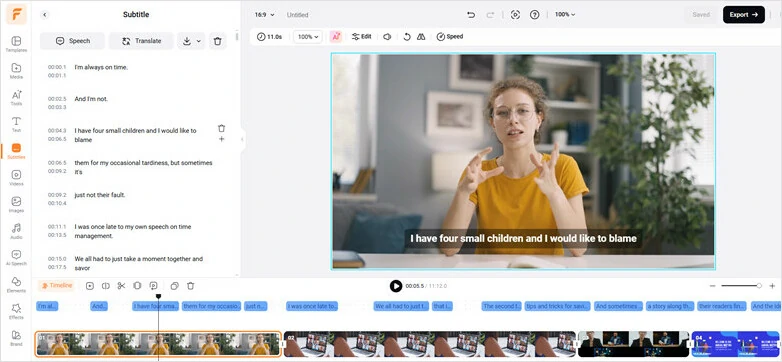This screenshot has width=782, height=362.
Task: Delete the selected clip with timeline trash icon
Action: click(191, 286)
